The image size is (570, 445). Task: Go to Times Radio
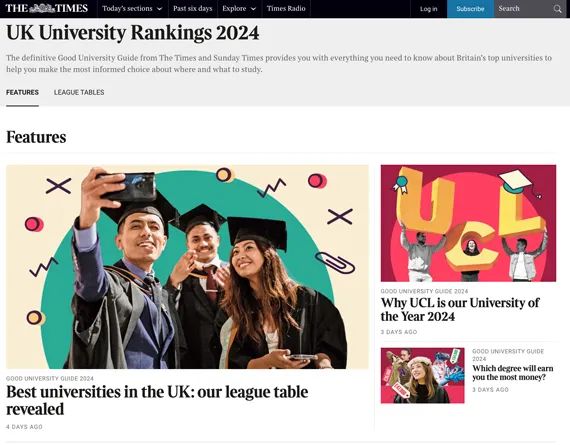tap(286, 8)
